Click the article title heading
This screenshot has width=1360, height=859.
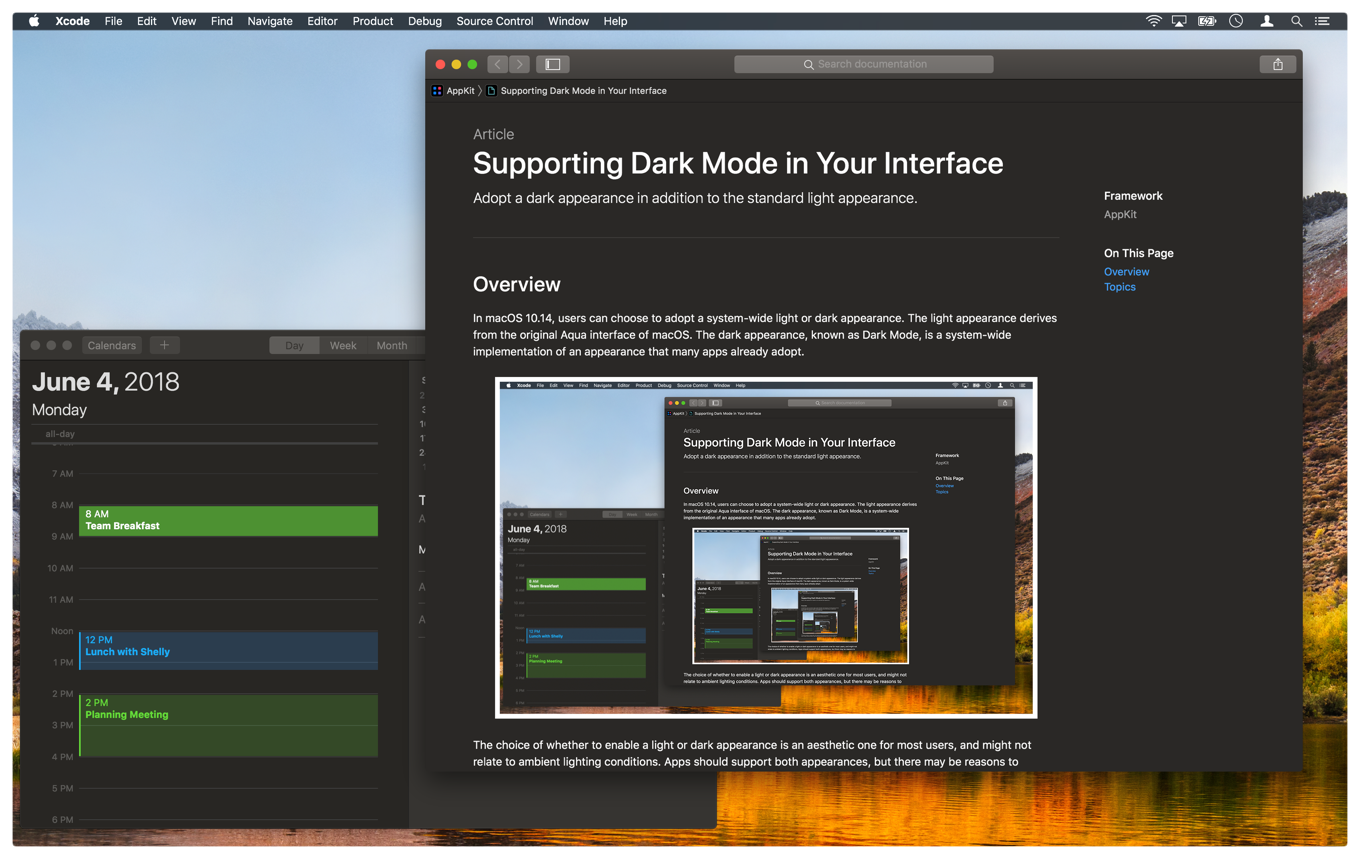click(x=738, y=163)
